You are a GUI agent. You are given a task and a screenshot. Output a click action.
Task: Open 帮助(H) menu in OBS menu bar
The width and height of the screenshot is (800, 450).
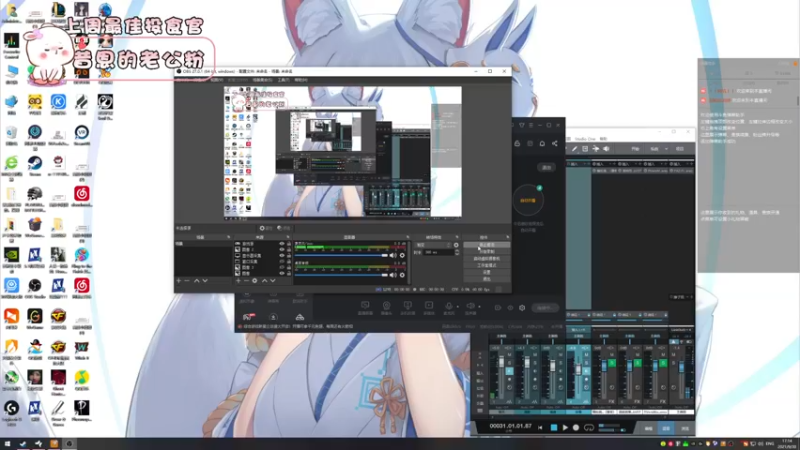(x=301, y=80)
